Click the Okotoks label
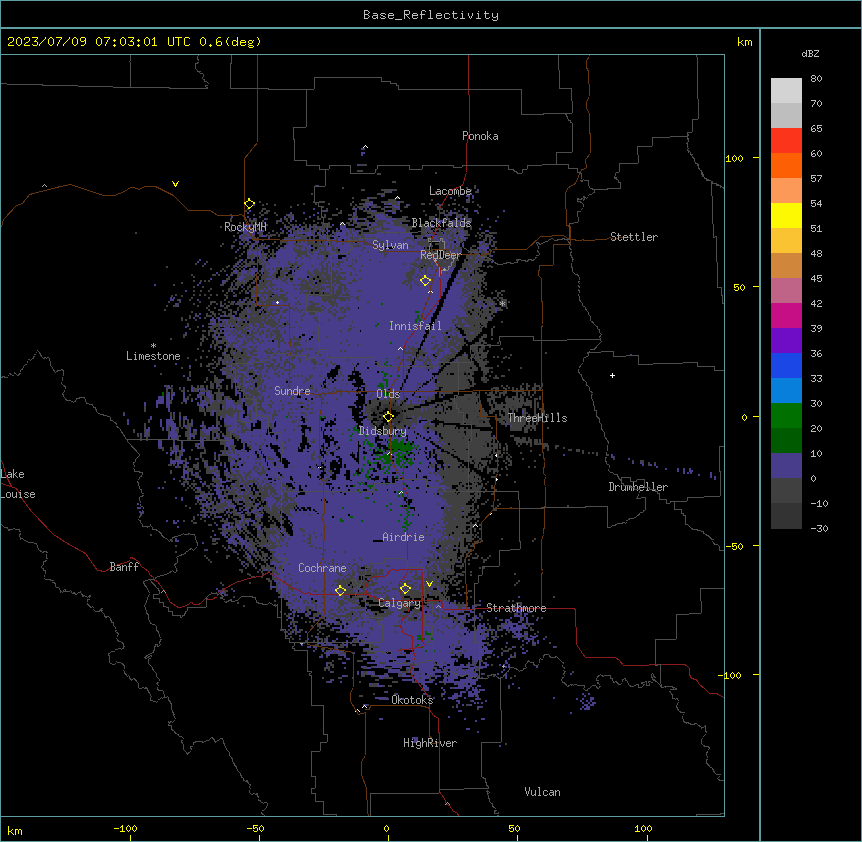This screenshot has height=842, width=862. pos(412,700)
